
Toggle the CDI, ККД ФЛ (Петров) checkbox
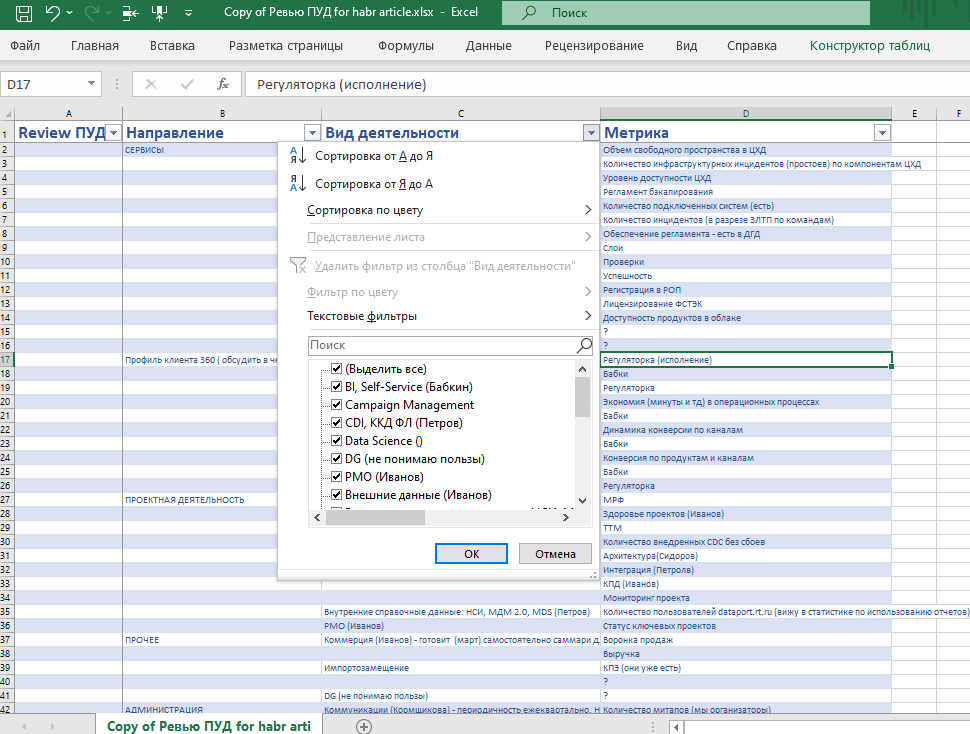(x=337, y=422)
